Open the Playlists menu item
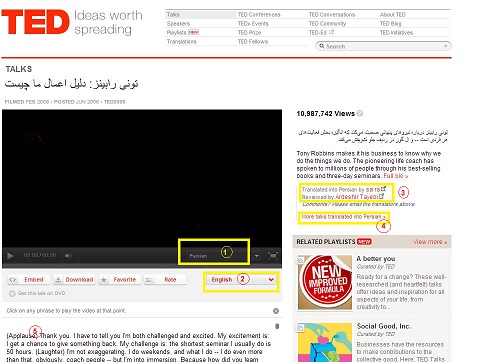The image size is (480, 362). [x=177, y=33]
